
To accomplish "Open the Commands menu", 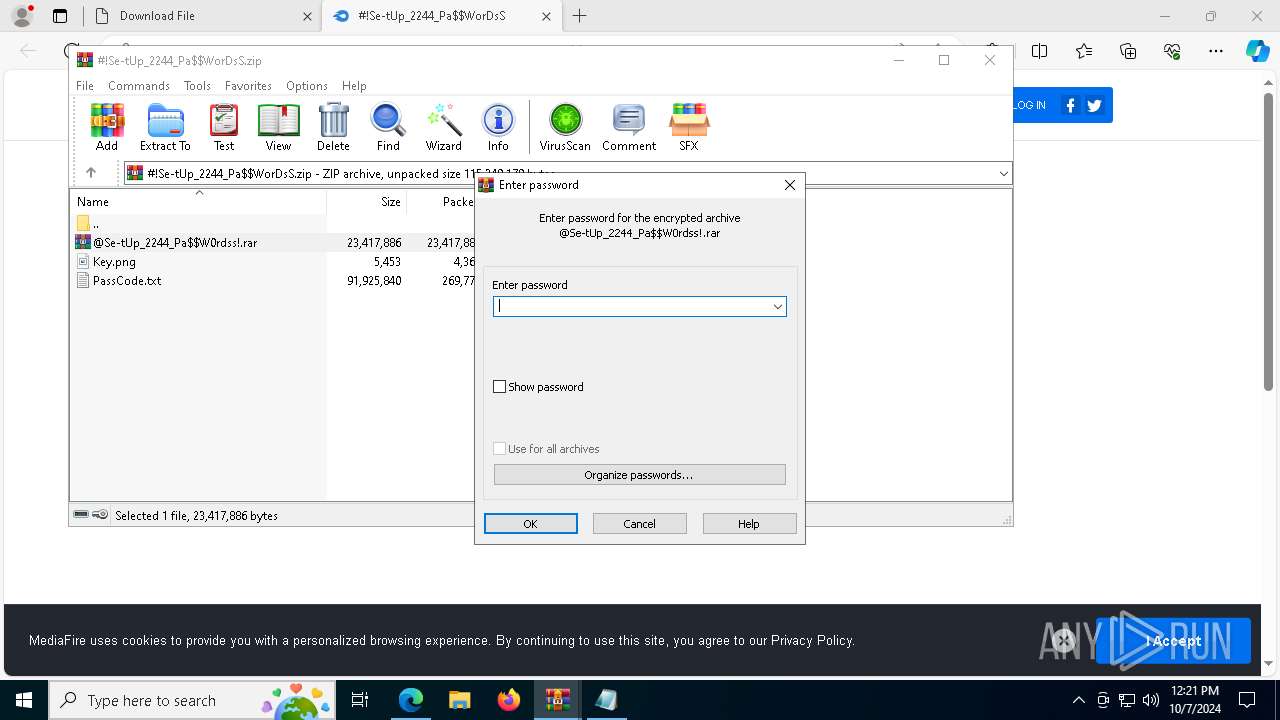I will (x=139, y=86).
